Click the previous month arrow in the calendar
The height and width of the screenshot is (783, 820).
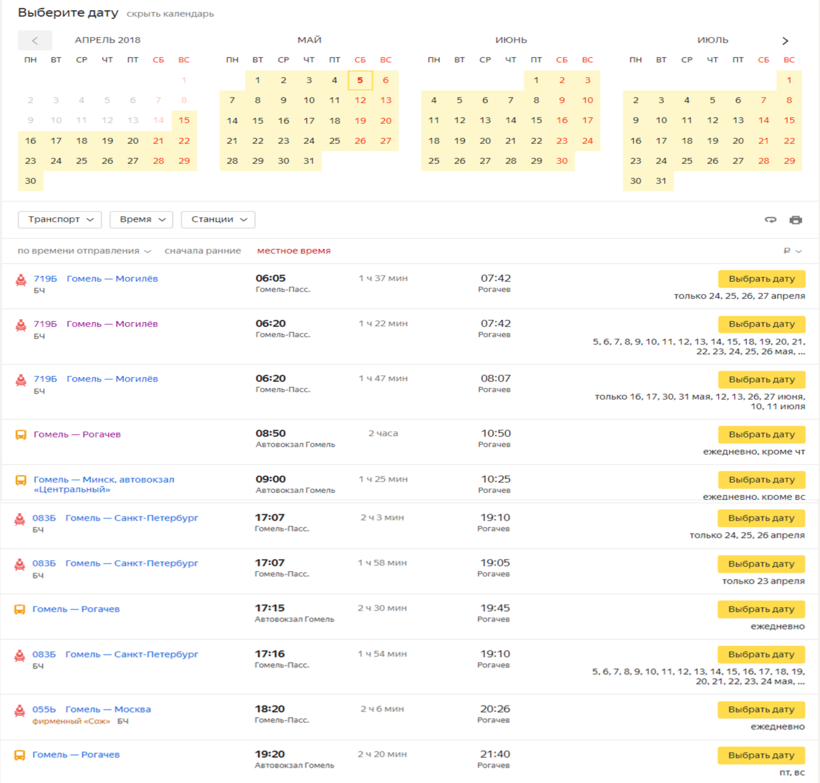click(35, 41)
